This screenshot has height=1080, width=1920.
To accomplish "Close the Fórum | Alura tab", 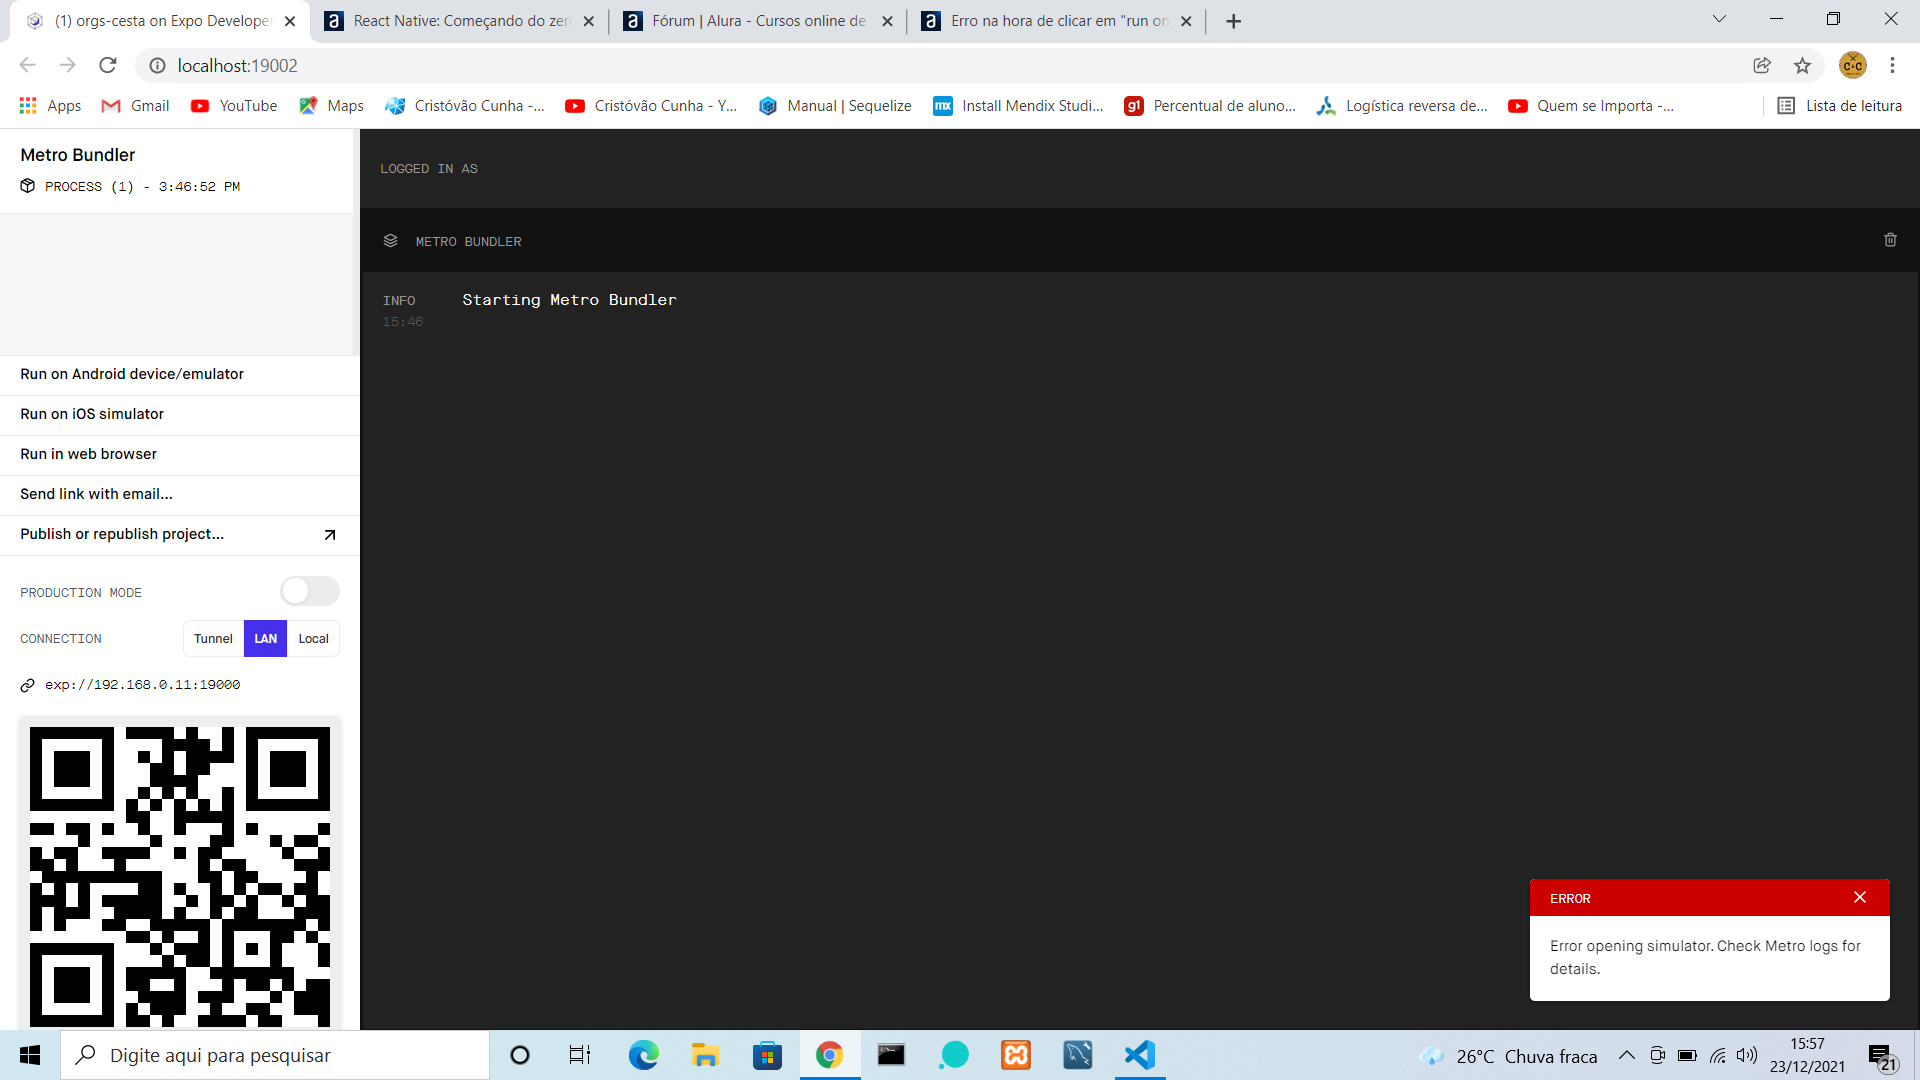I will point(887,21).
